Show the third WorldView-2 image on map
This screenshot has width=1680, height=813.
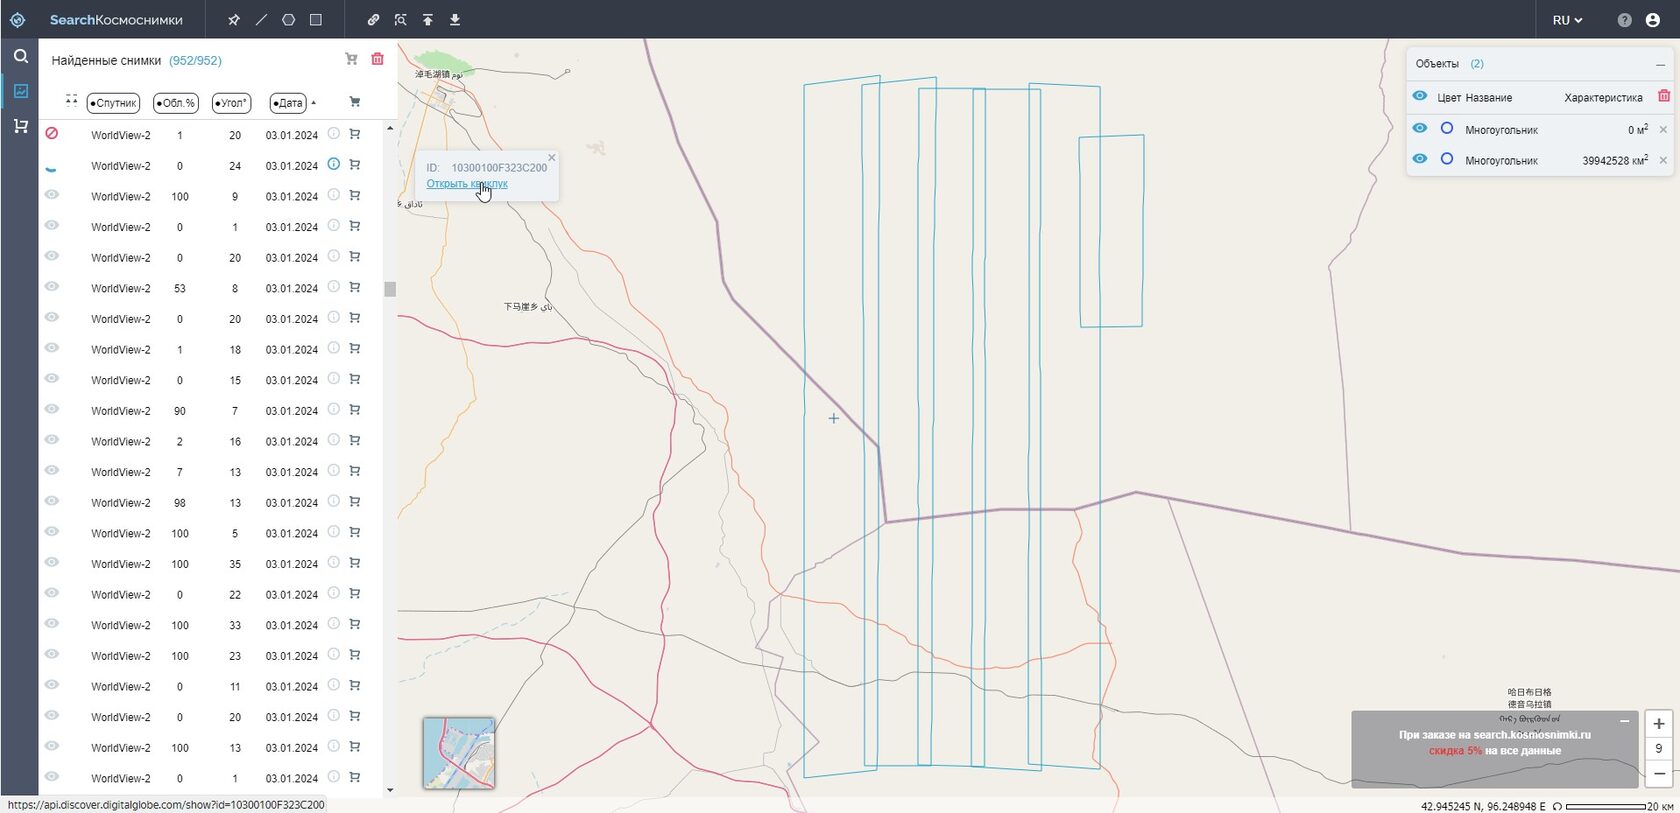[x=52, y=195]
